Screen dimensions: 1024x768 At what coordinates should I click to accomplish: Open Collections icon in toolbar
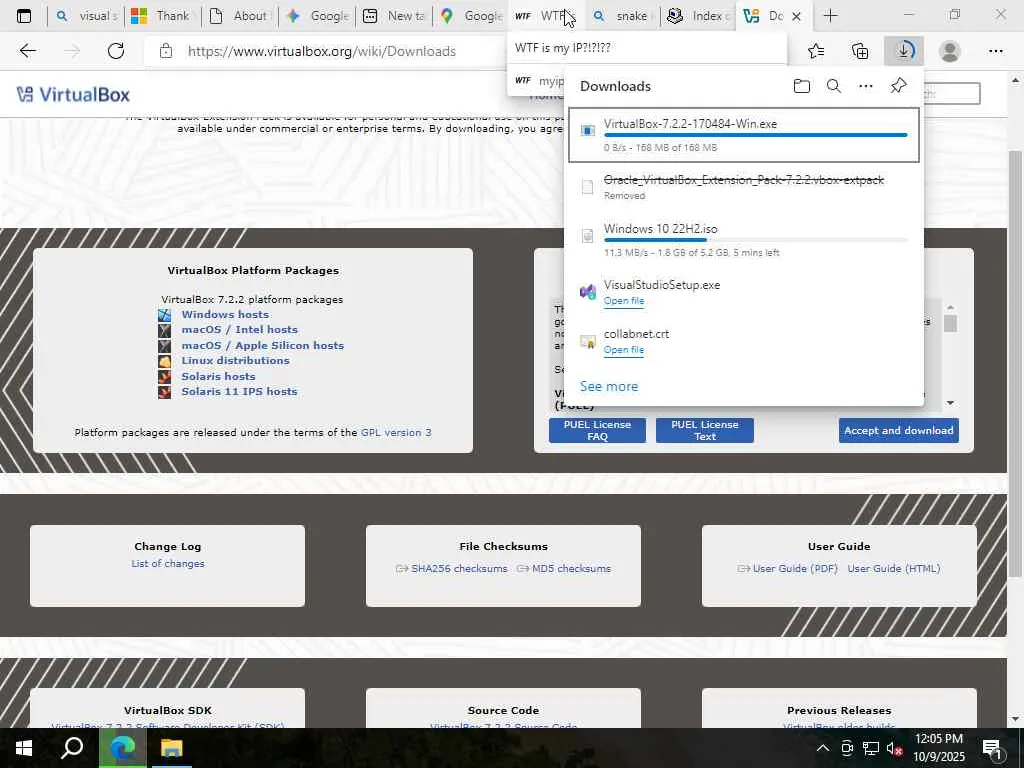860,51
